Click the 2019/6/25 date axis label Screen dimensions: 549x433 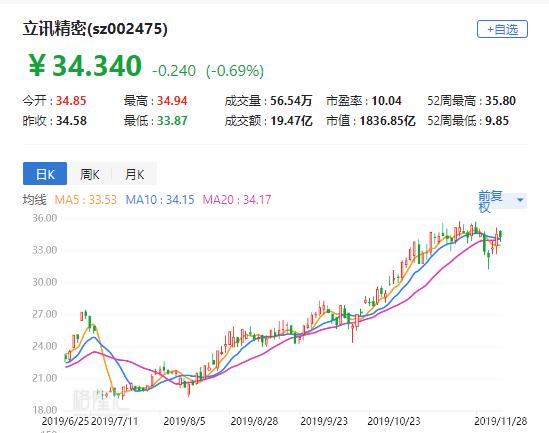(65, 421)
